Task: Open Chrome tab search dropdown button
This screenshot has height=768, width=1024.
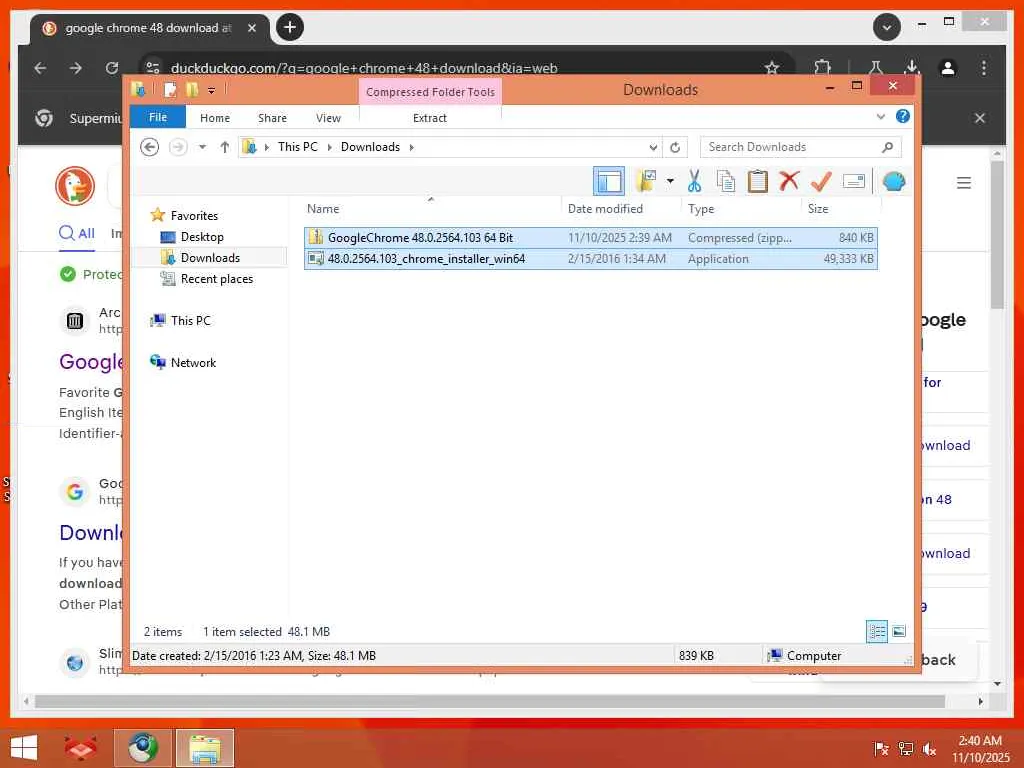Action: coord(887,27)
